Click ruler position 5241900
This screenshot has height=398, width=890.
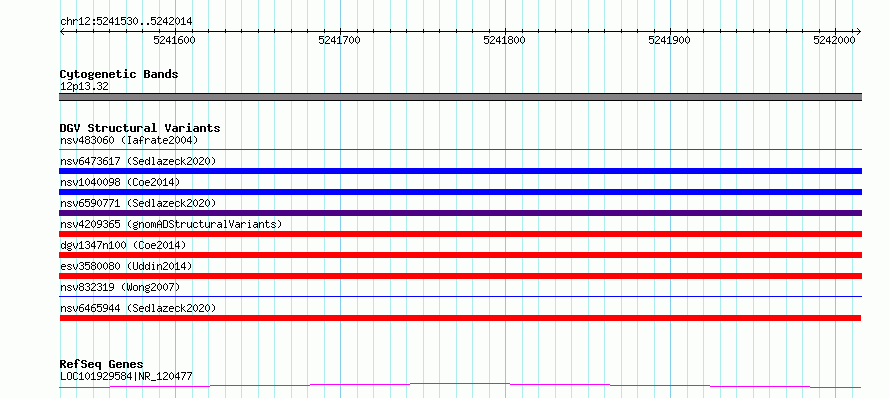pyautogui.click(x=670, y=40)
